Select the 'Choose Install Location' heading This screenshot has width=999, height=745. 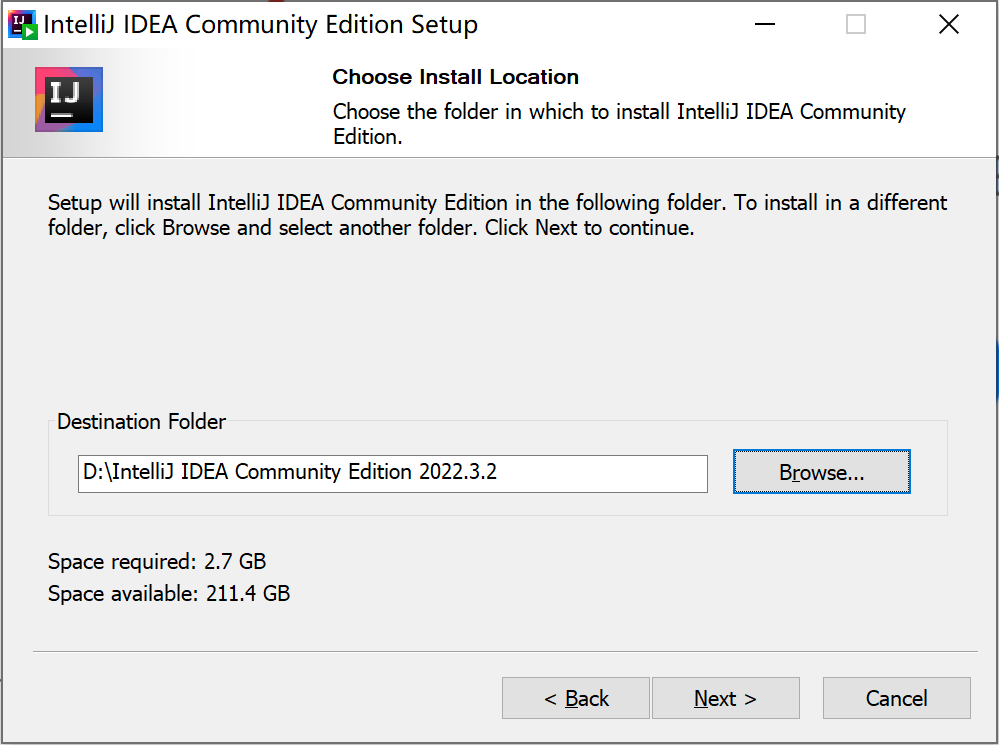456,77
